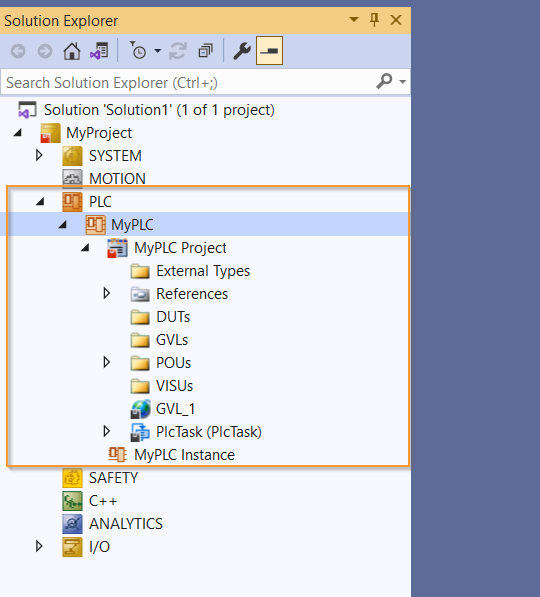Image resolution: width=540 pixels, height=597 pixels.
Task: Open Properties wrench icon
Action: (241, 51)
